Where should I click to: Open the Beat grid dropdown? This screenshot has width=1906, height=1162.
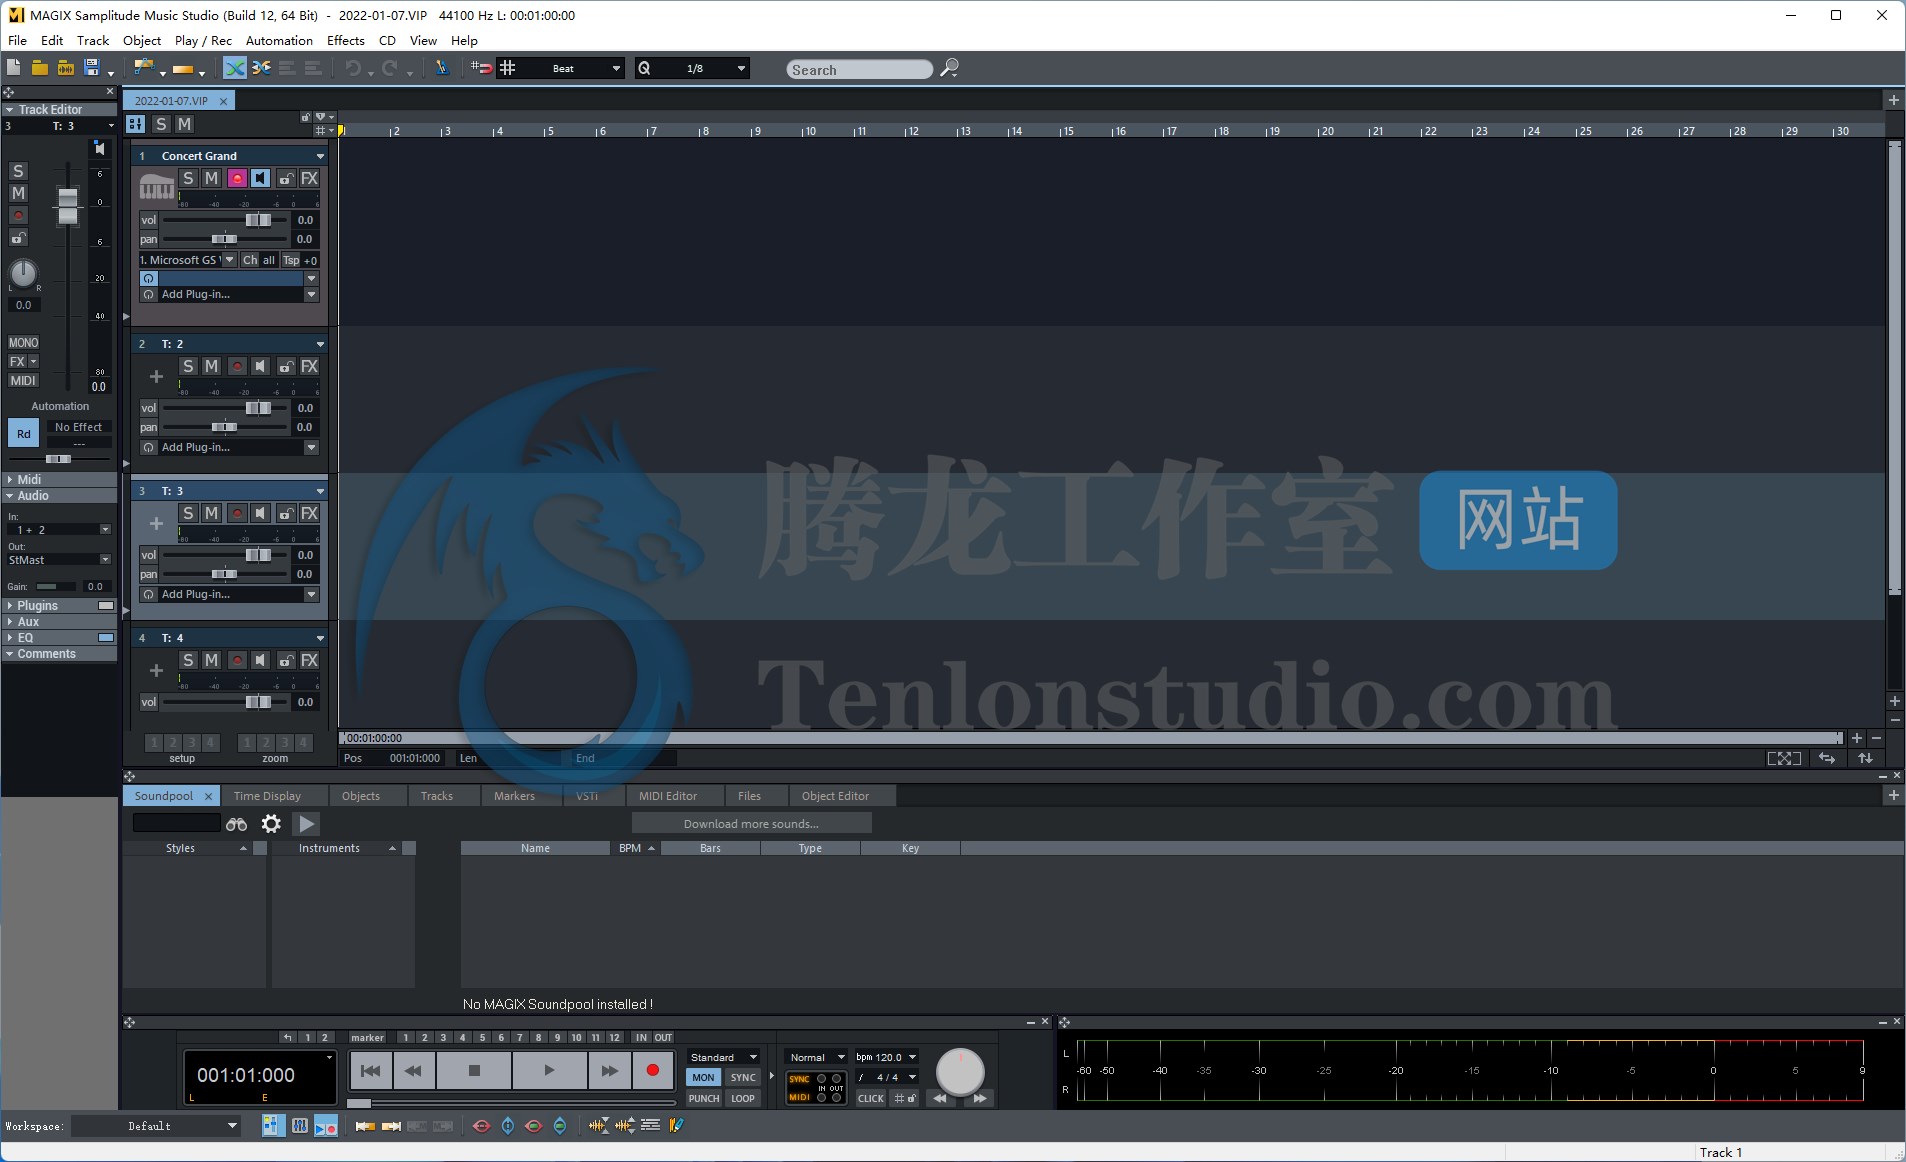[x=616, y=69]
